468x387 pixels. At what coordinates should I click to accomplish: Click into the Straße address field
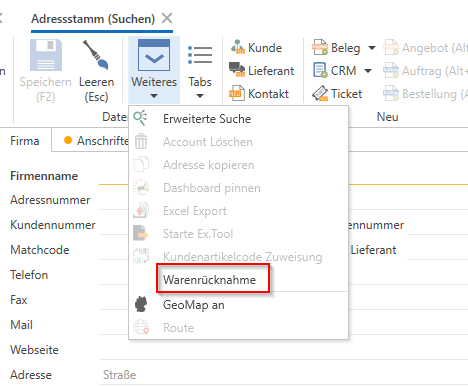click(x=283, y=375)
